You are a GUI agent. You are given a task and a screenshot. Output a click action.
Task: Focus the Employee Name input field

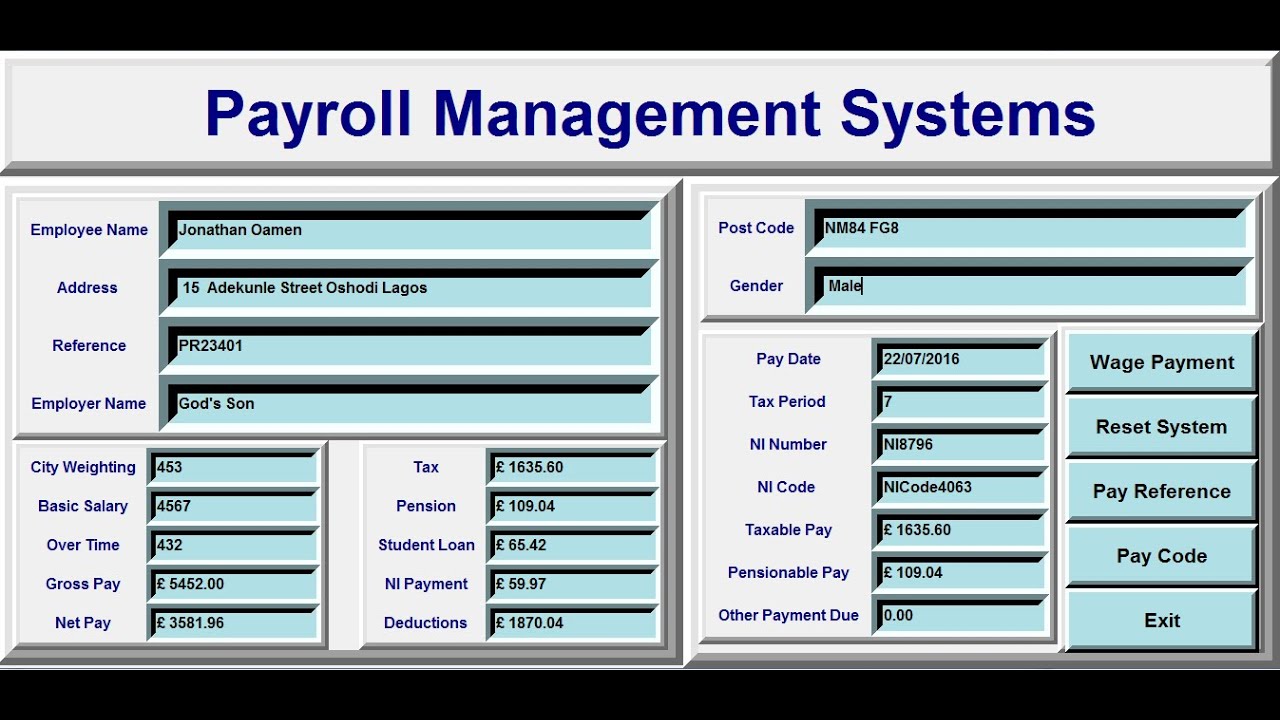tap(409, 229)
